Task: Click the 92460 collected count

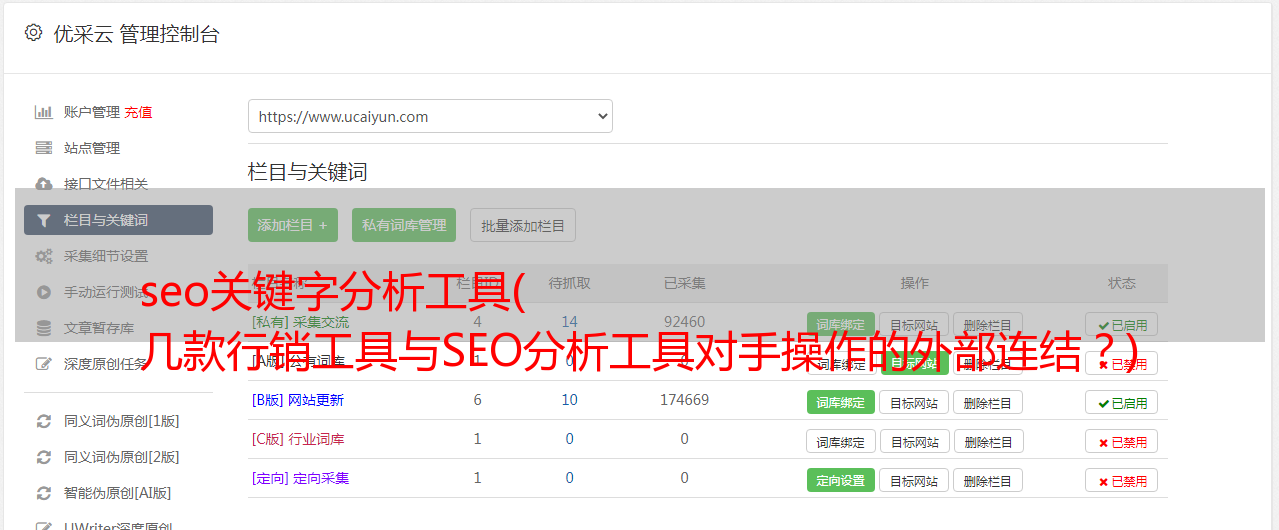Action: pos(684,322)
